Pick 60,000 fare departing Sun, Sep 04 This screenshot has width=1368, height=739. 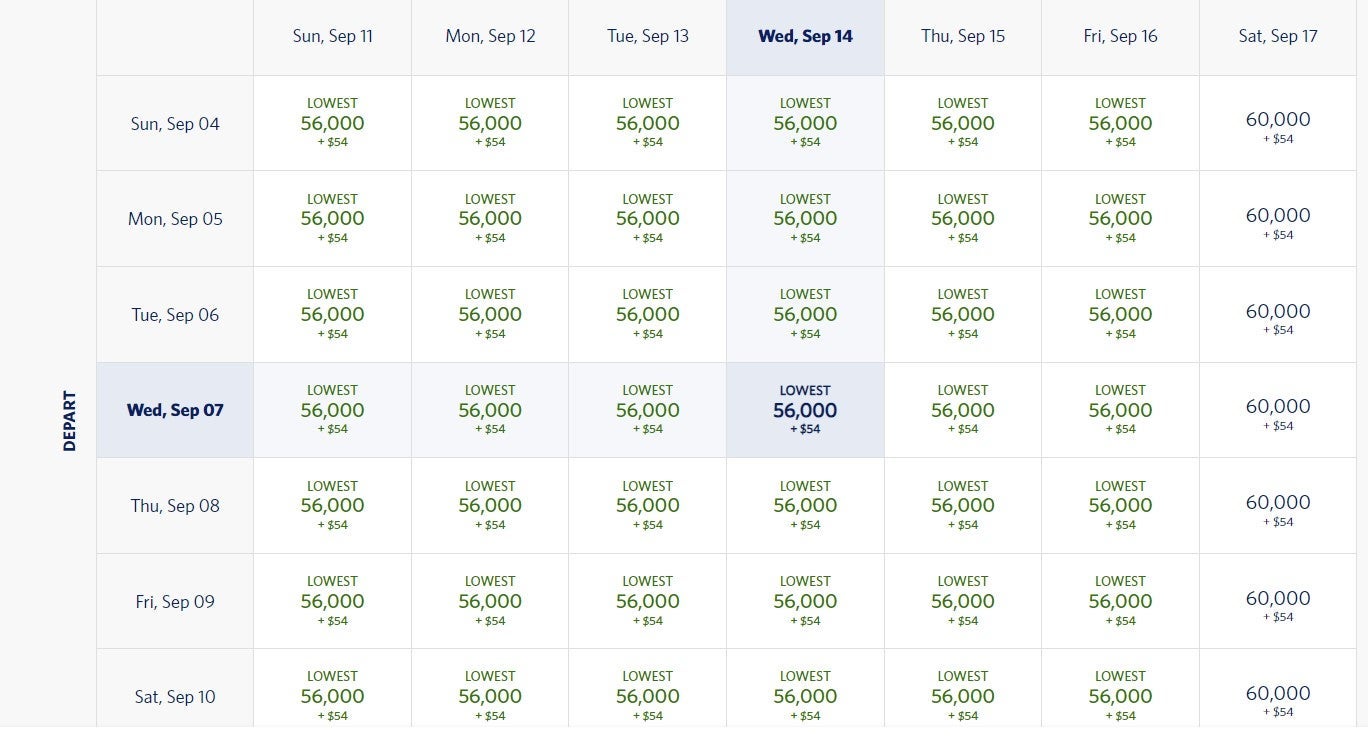pyautogui.click(x=1278, y=123)
